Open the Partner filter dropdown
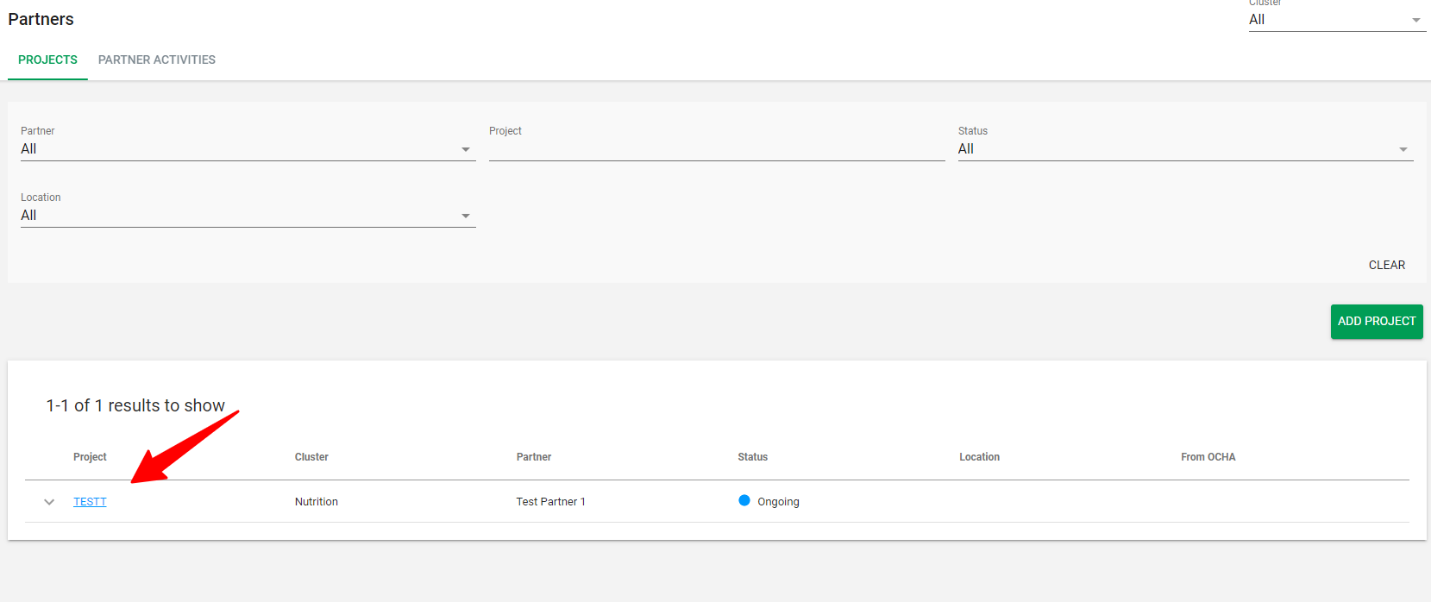Screen dimensions: 1431x602 coord(248,149)
